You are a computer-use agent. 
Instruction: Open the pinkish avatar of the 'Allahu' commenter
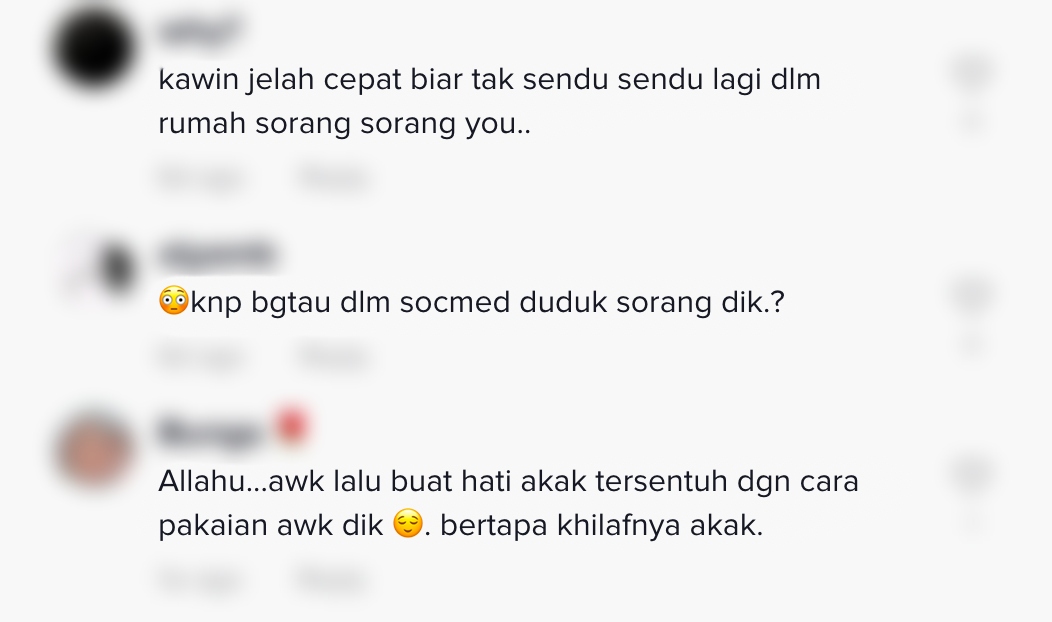[x=94, y=450]
